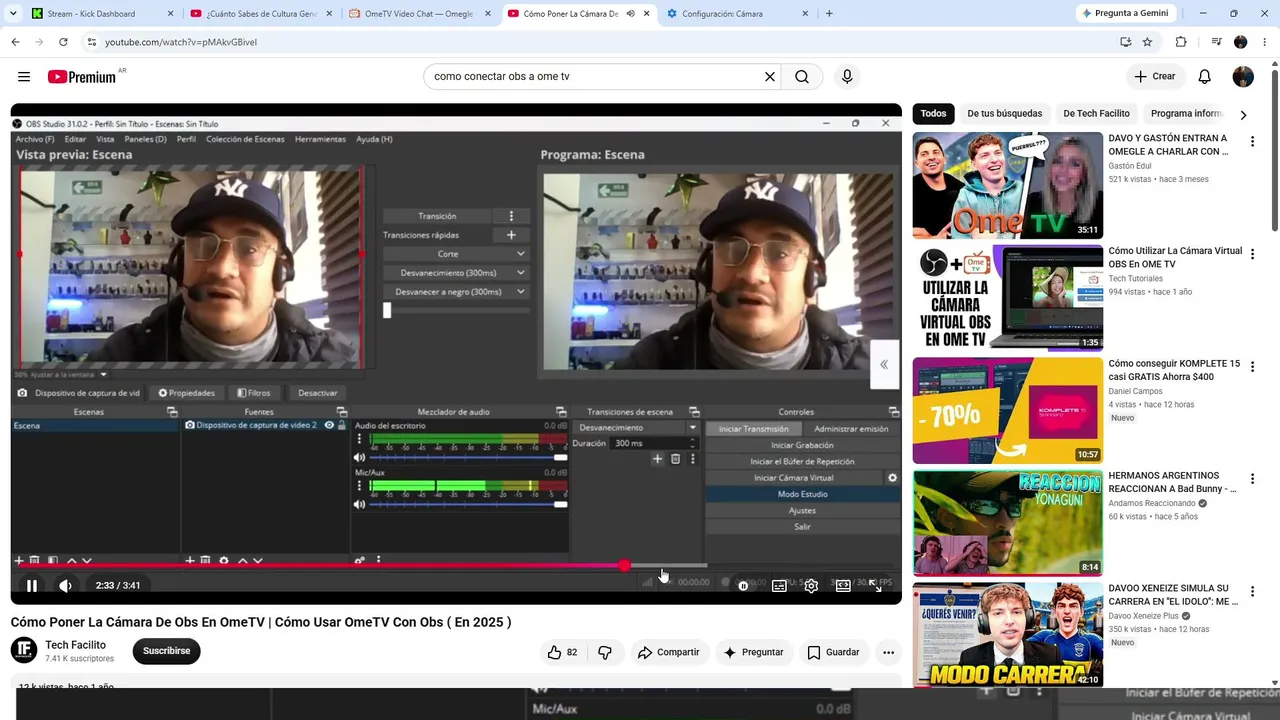Open the Chrome extensions puzzle menu

[x=1181, y=42]
